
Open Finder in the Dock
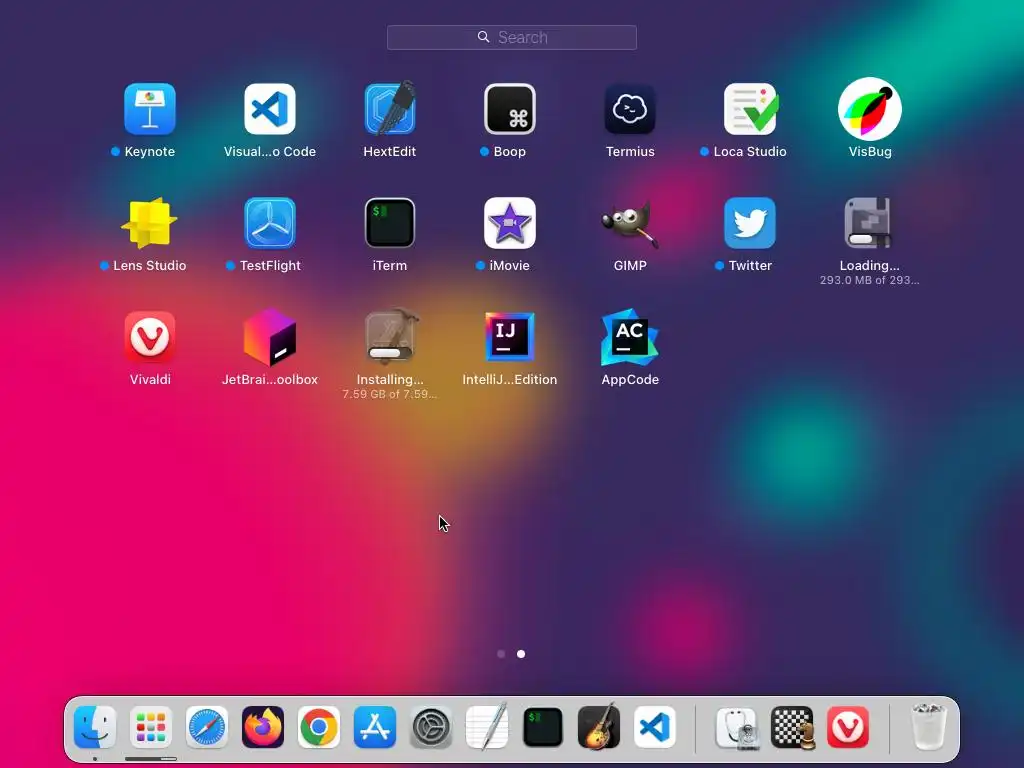coord(95,727)
